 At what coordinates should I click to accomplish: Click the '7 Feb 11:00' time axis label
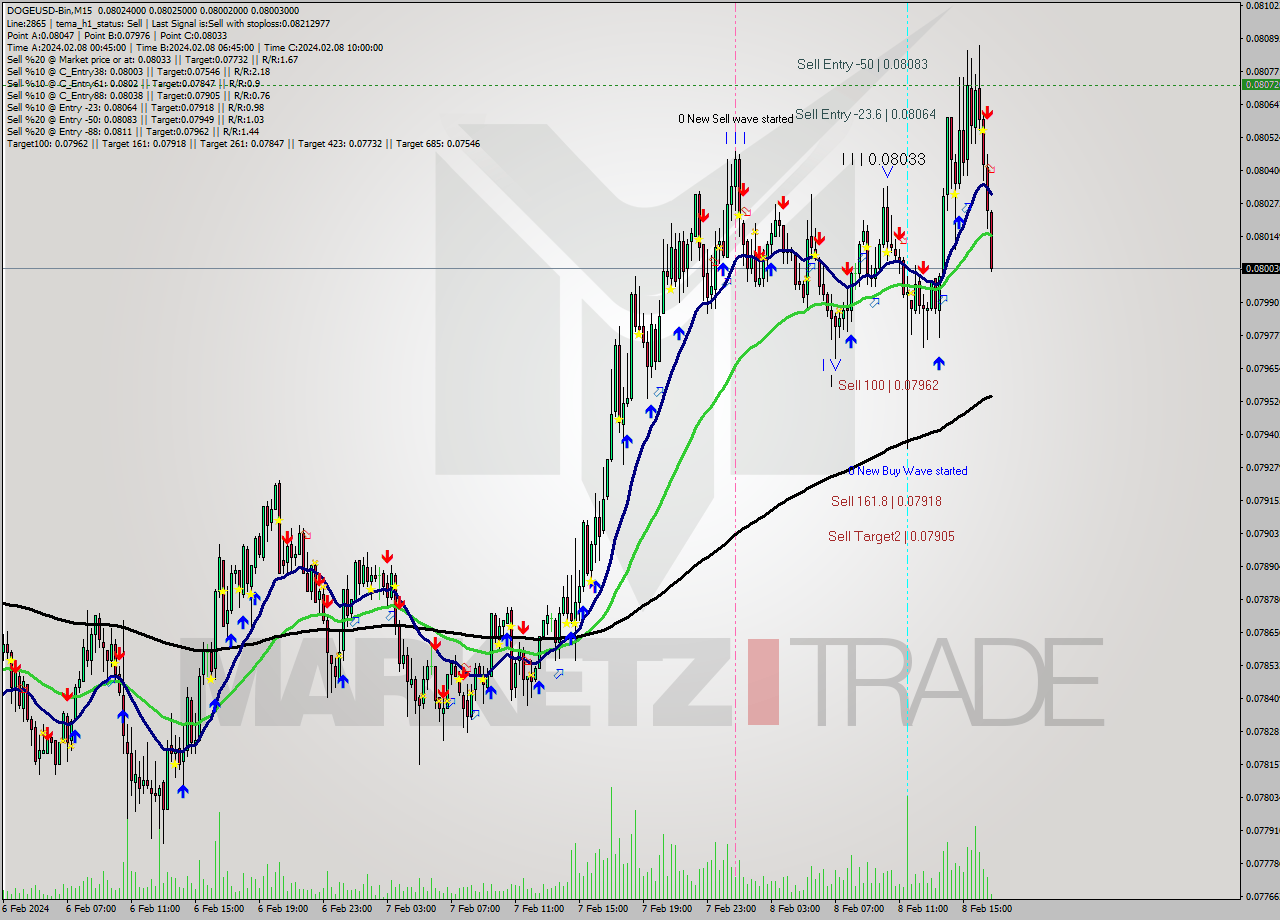(539, 909)
